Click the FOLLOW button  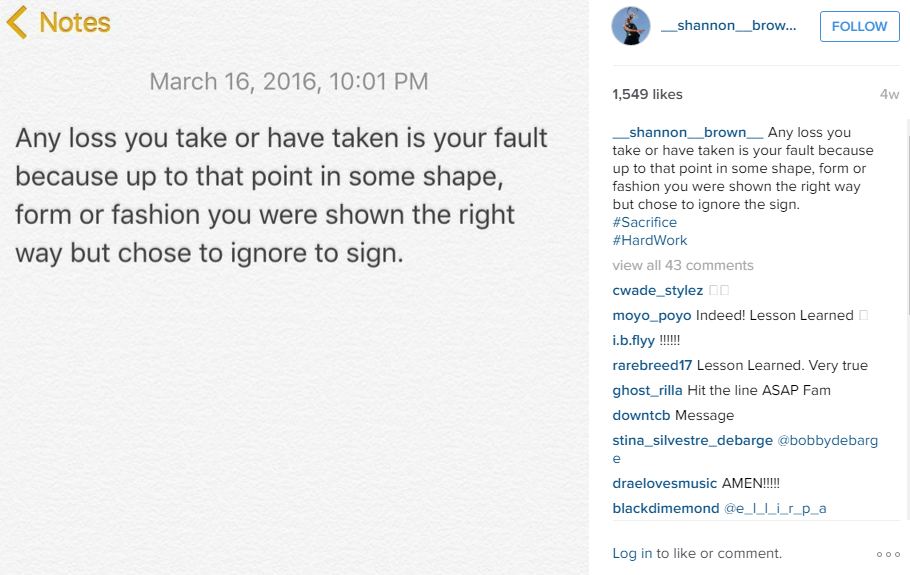tap(860, 26)
